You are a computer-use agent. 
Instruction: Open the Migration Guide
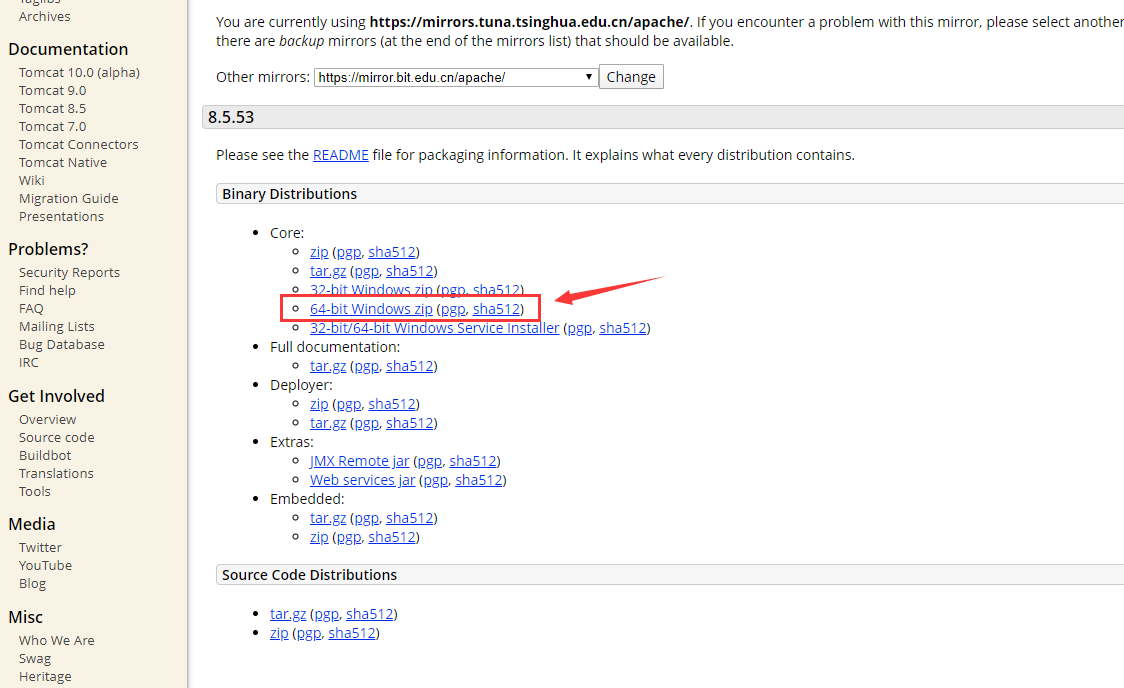[69, 199]
